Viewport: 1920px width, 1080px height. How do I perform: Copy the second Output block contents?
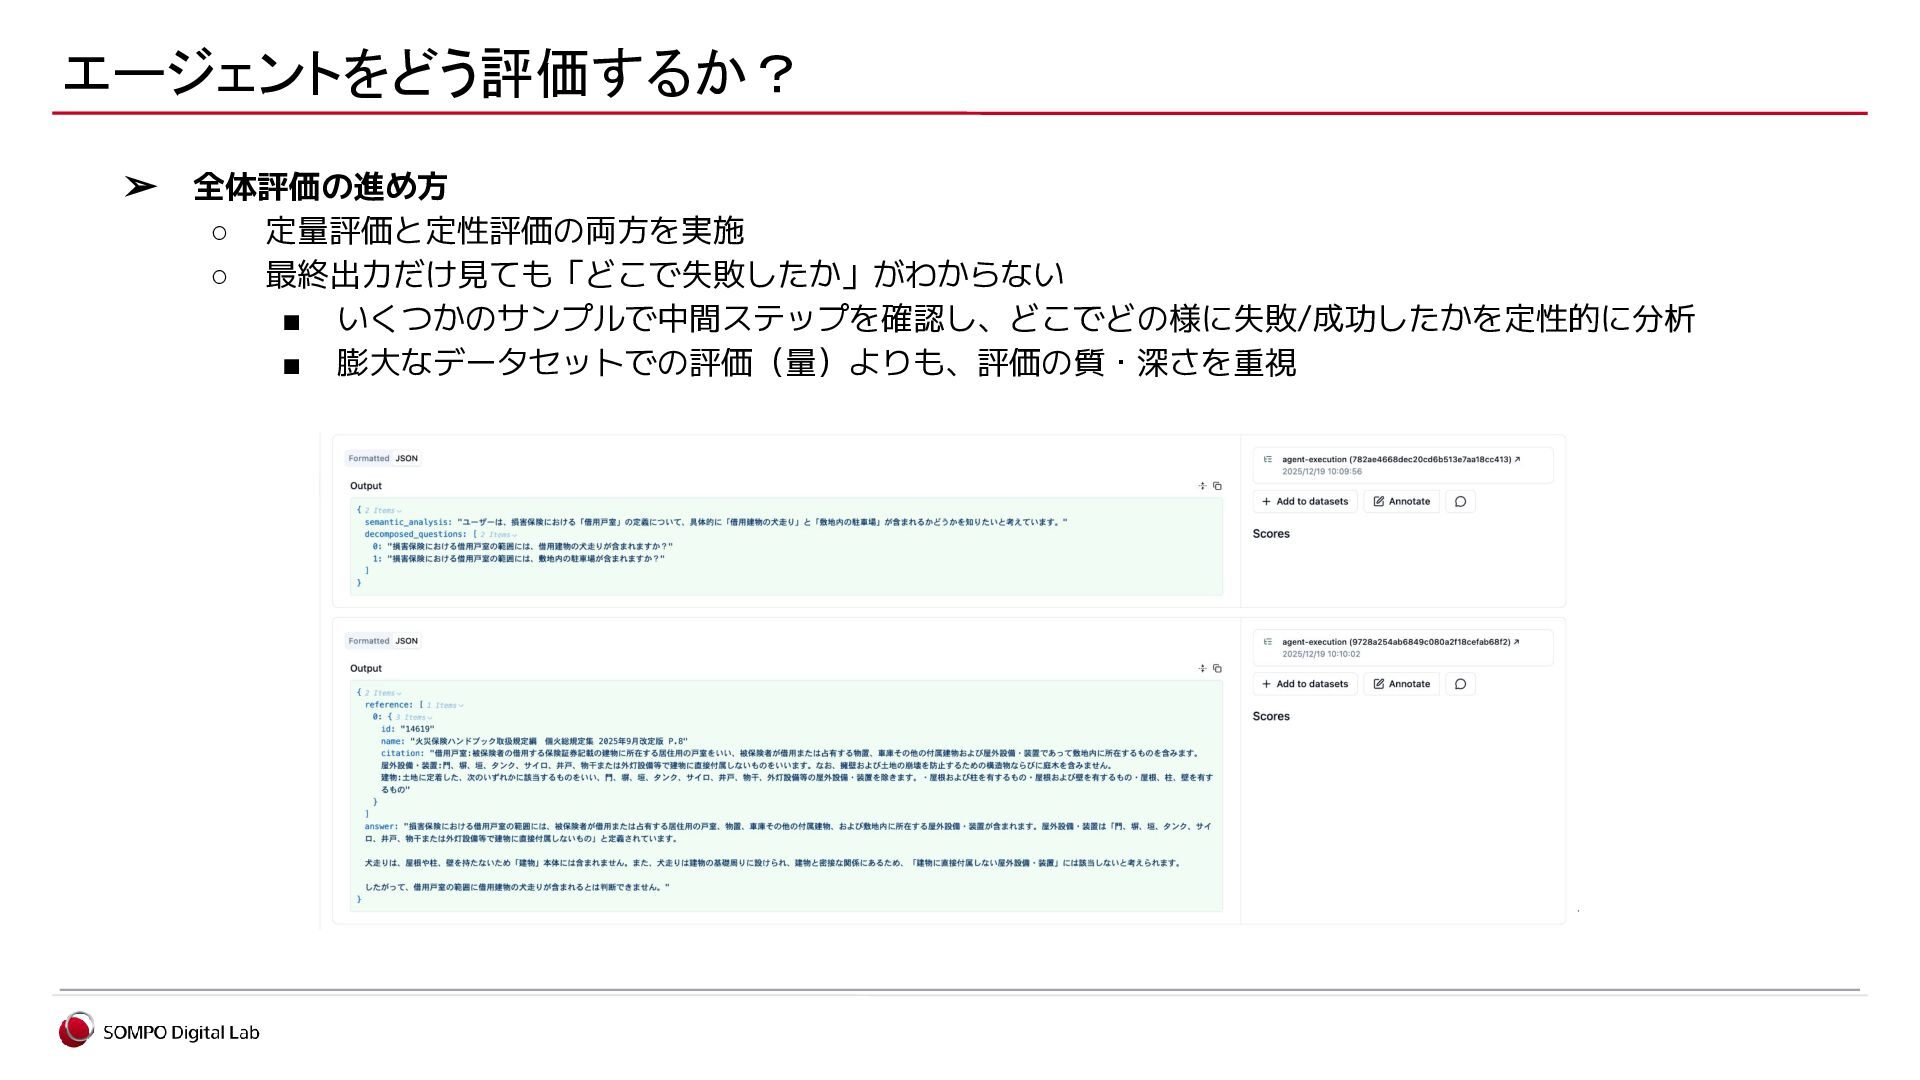point(1217,668)
